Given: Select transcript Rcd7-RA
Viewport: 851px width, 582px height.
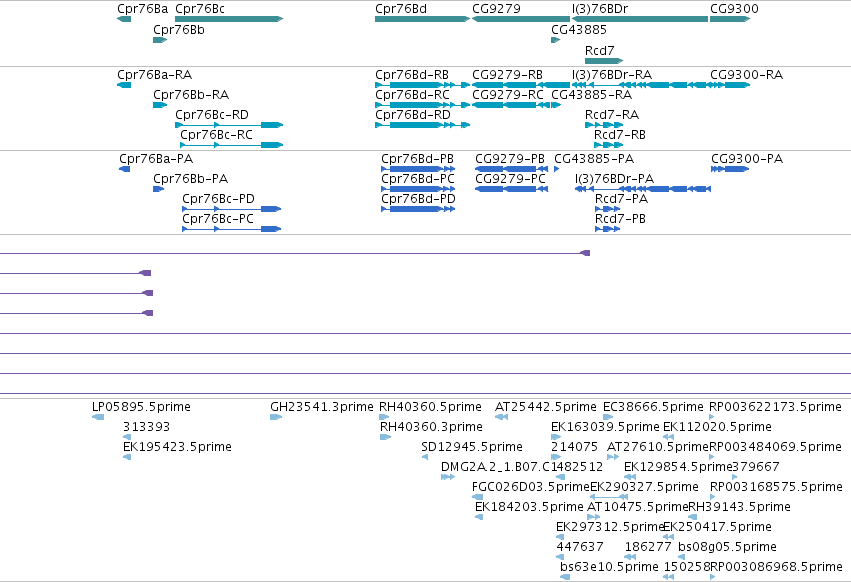Looking at the screenshot, I should click(x=604, y=125).
